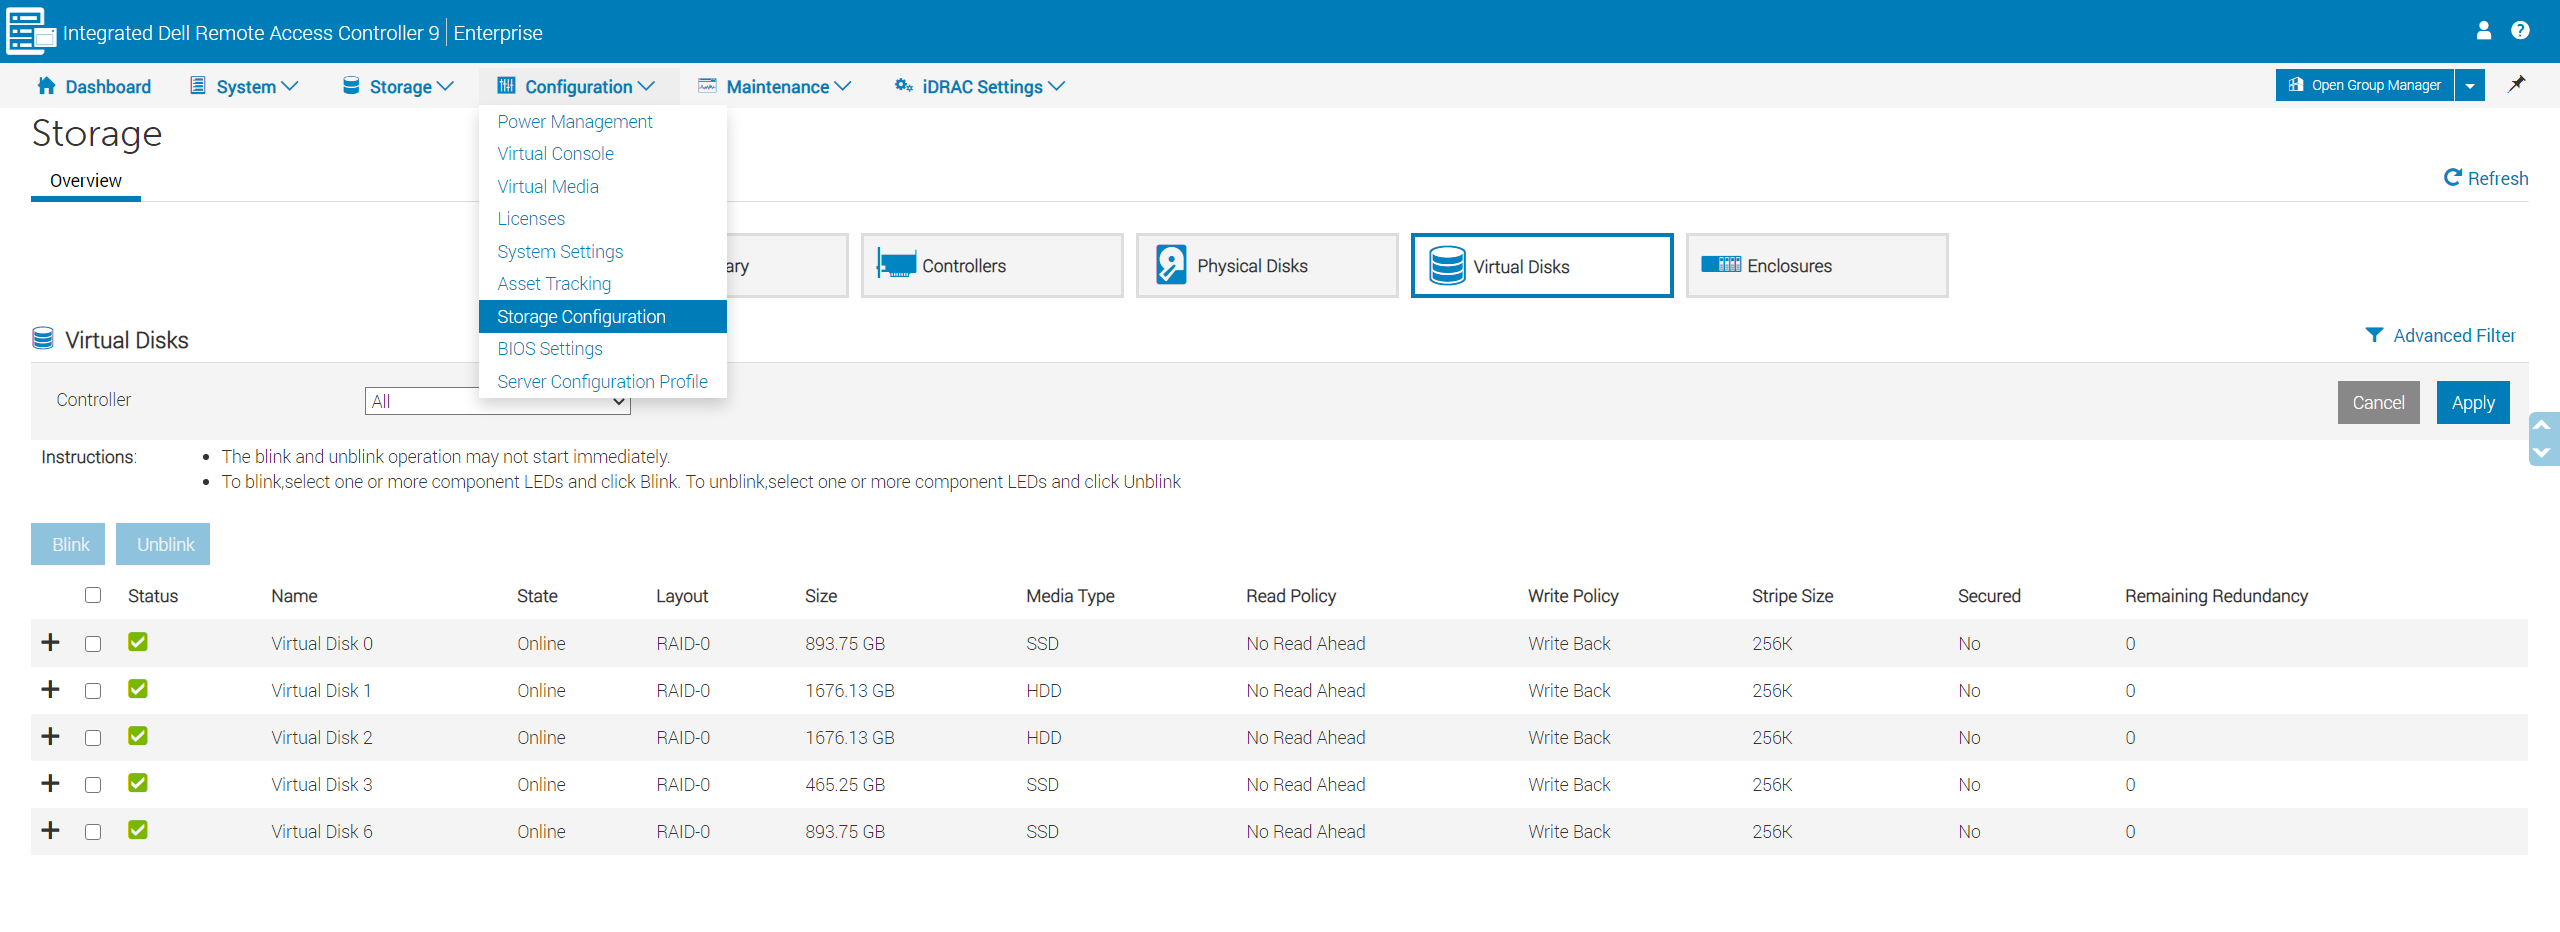
Task: Click the Open Group Manager icon
Action: click(x=2296, y=85)
